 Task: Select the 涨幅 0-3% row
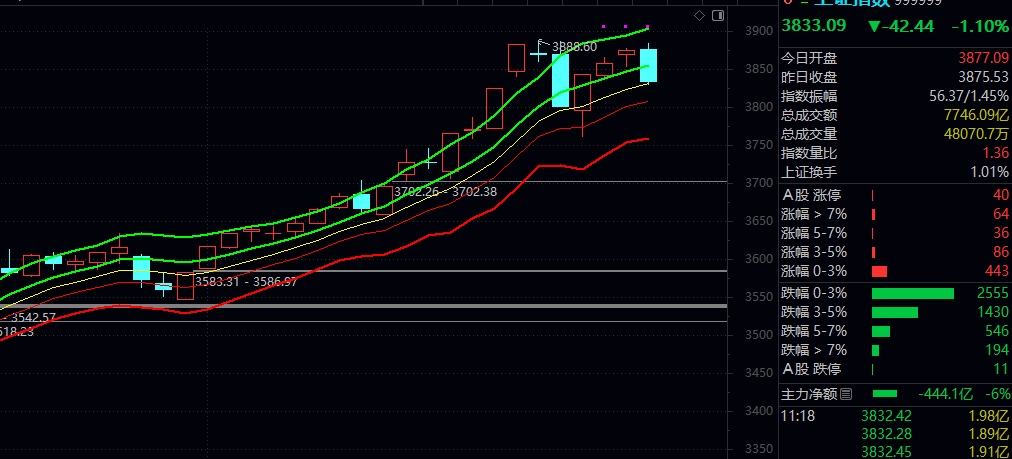tap(895, 271)
